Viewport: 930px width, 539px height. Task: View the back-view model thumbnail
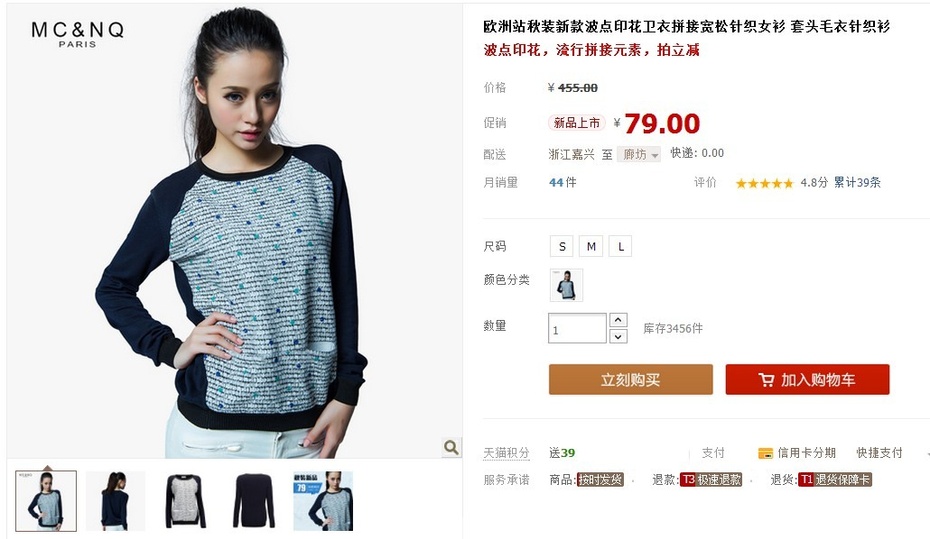point(116,501)
